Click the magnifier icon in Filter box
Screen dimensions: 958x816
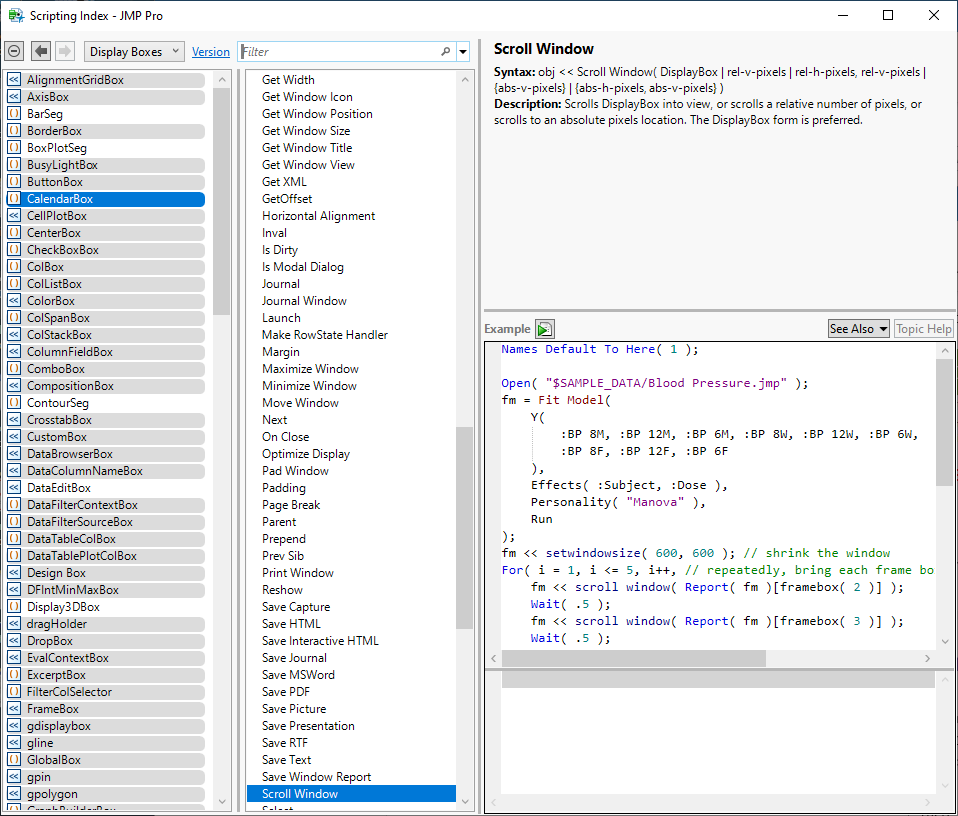446,51
